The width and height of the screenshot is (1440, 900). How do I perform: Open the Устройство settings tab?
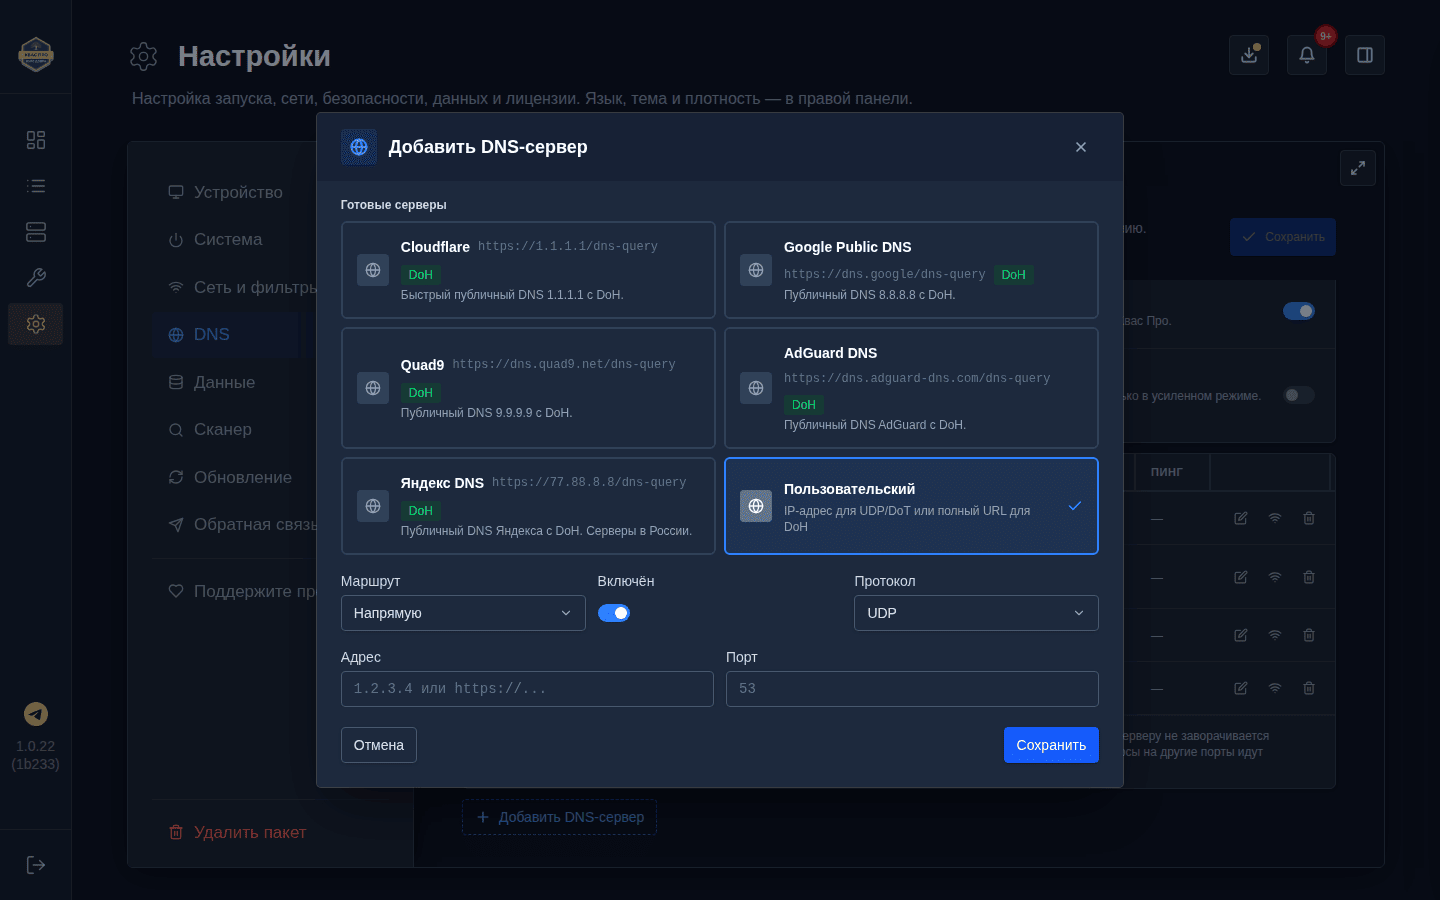click(225, 192)
